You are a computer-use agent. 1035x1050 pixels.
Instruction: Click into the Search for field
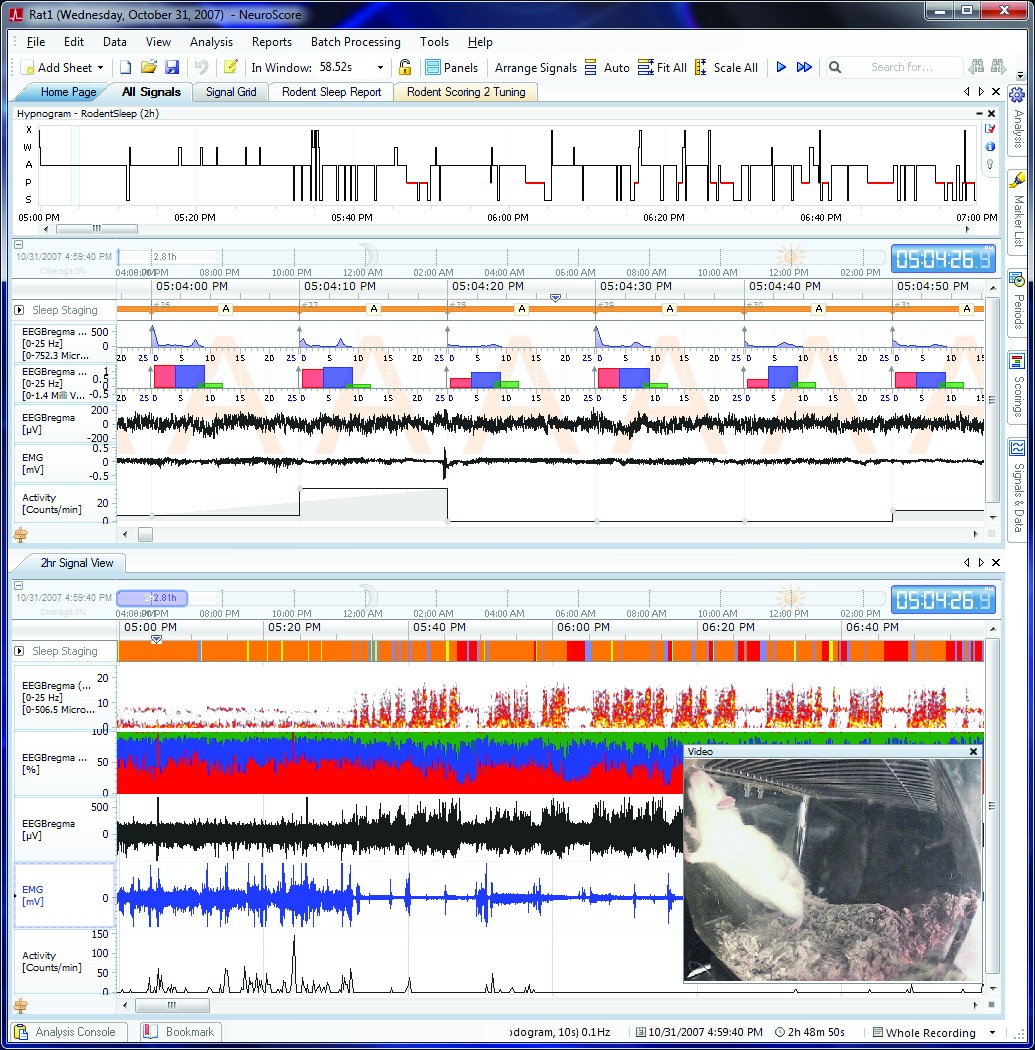coord(900,67)
